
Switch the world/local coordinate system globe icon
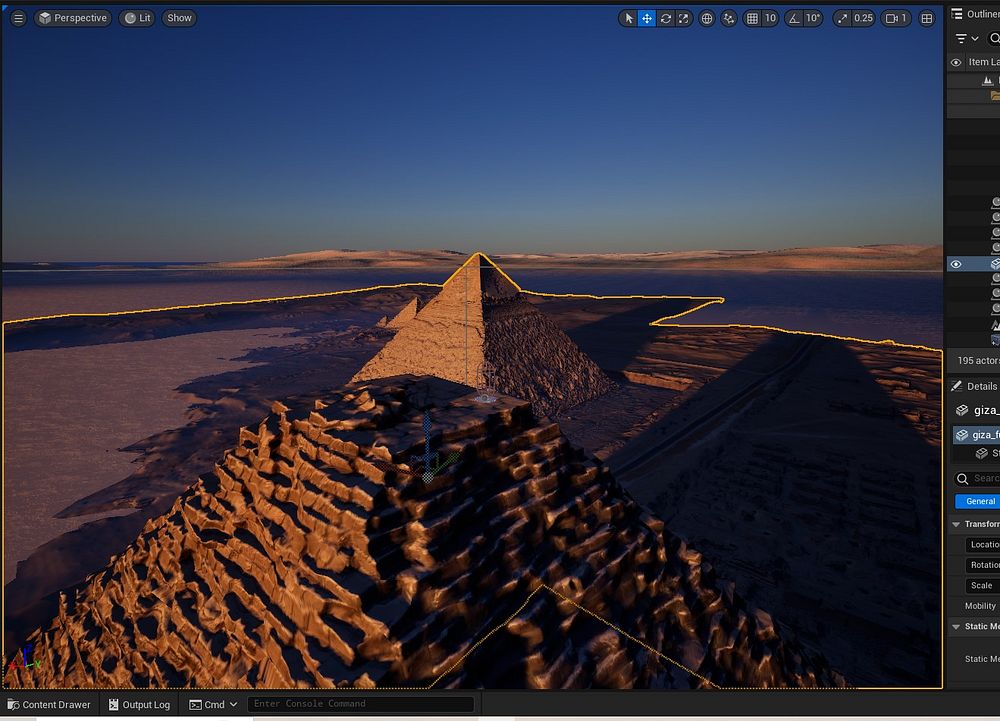click(x=707, y=18)
